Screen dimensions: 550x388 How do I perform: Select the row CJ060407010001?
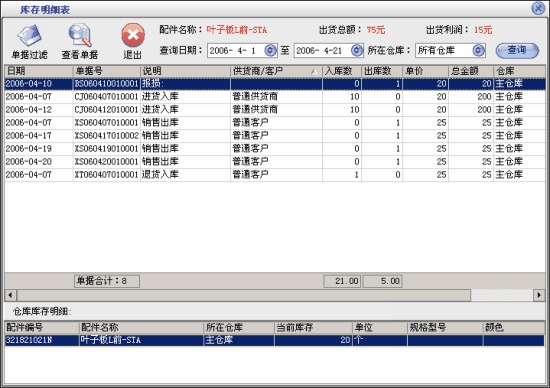pos(275,96)
